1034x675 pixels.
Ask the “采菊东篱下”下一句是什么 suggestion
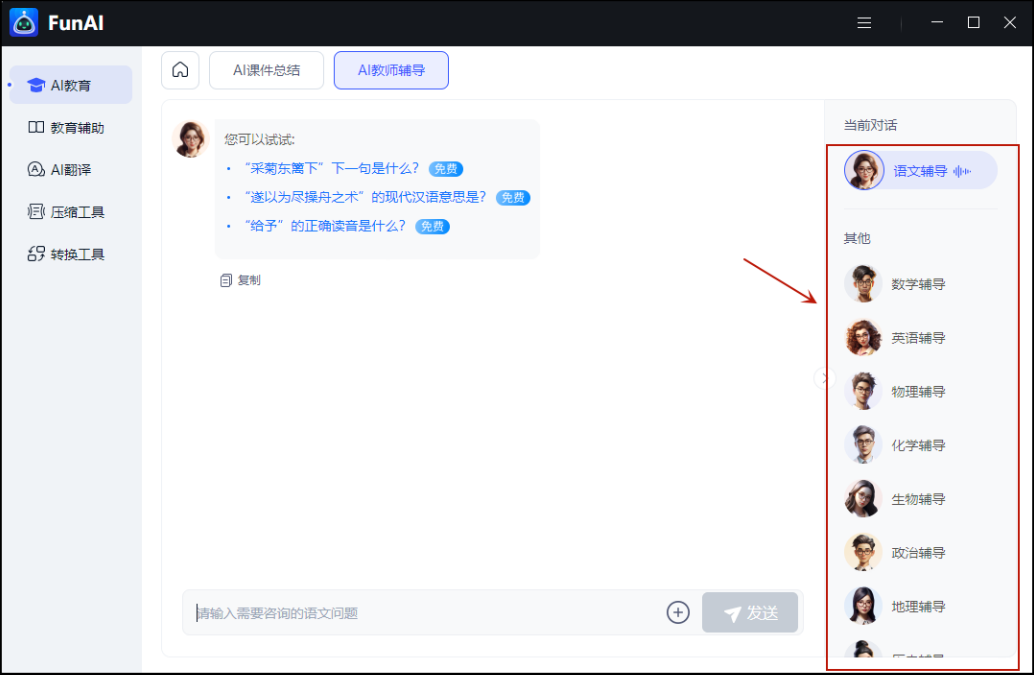(332, 168)
